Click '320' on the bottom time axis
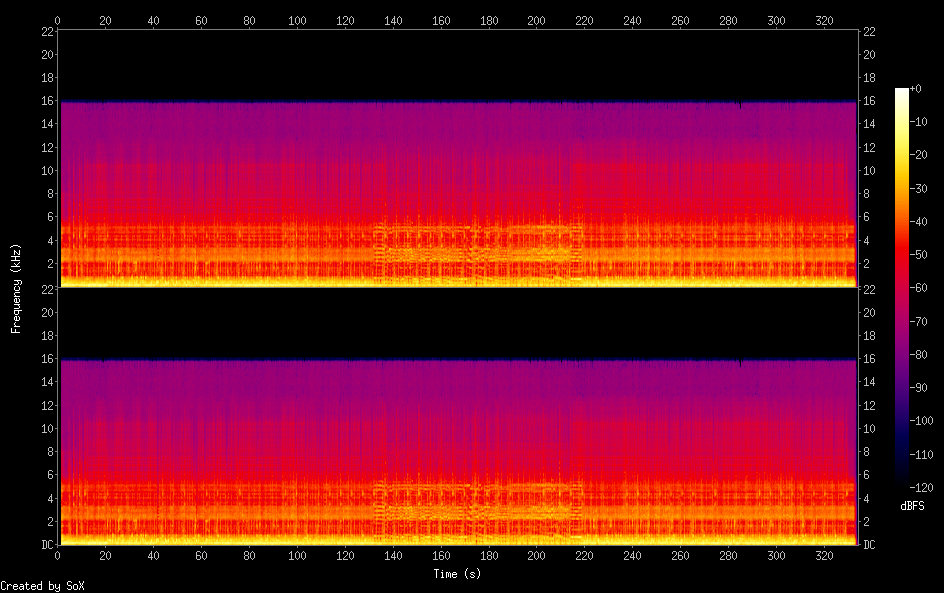Viewport: 944px width, 593px height. [x=824, y=556]
